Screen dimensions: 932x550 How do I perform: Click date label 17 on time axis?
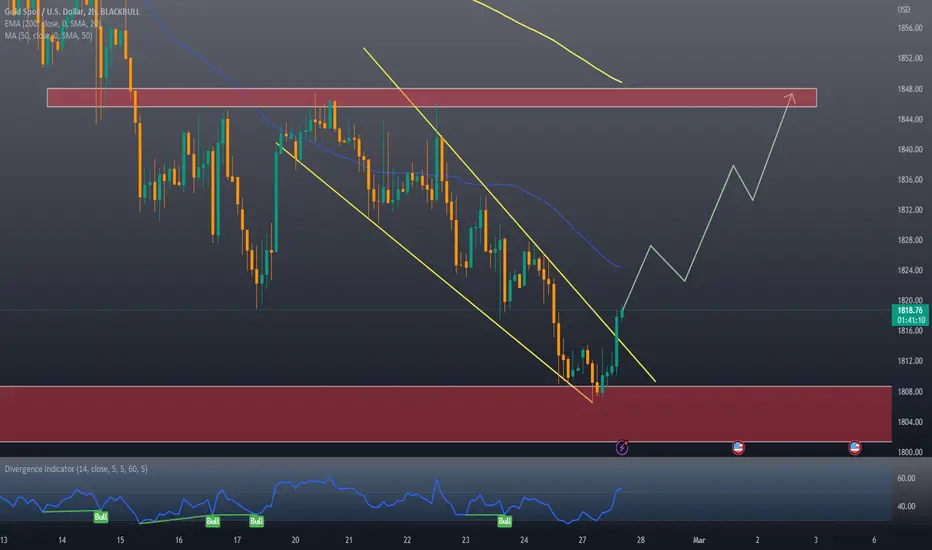pos(237,540)
